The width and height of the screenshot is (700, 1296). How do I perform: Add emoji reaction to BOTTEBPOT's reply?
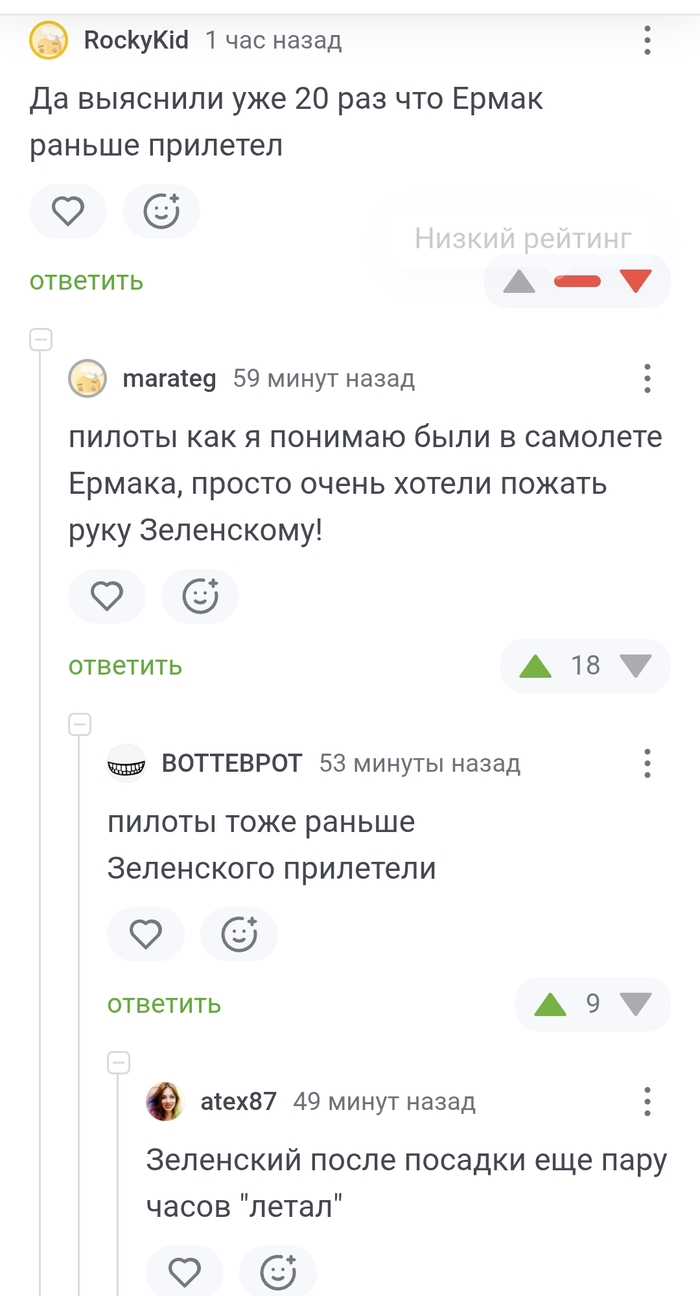239,934
